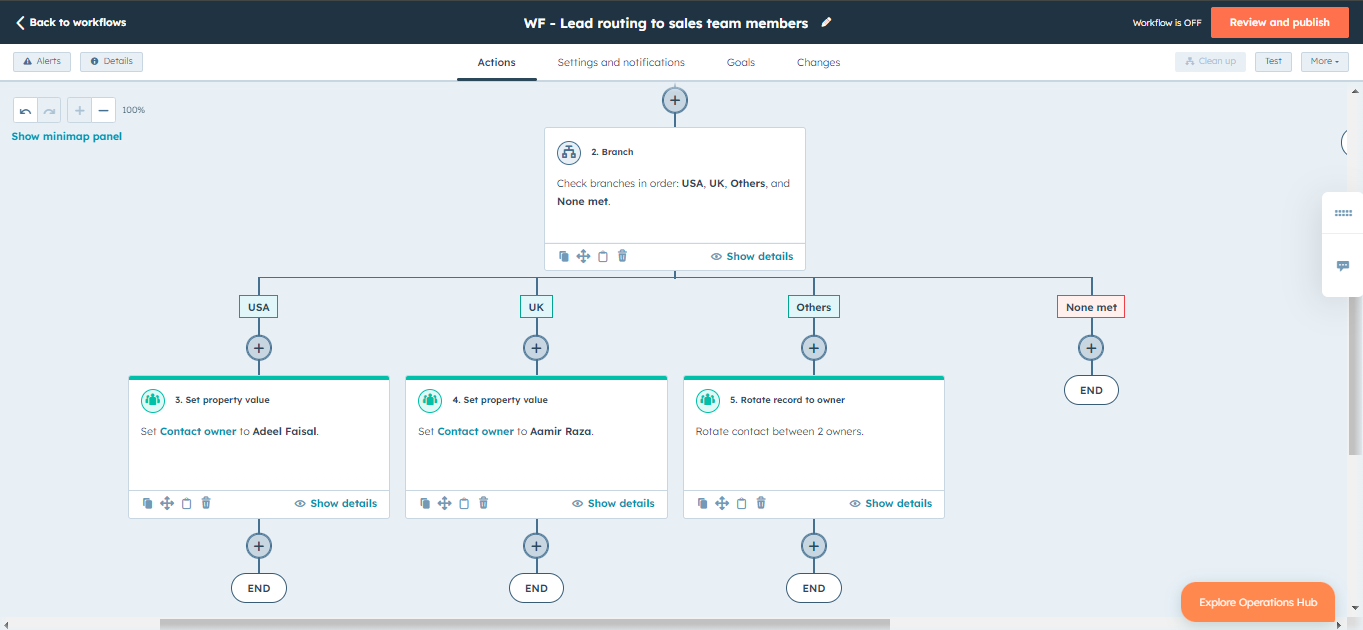Delete the Branch action with the trash icon
The width and height of the screenshot is (1363, 630).
622,256
